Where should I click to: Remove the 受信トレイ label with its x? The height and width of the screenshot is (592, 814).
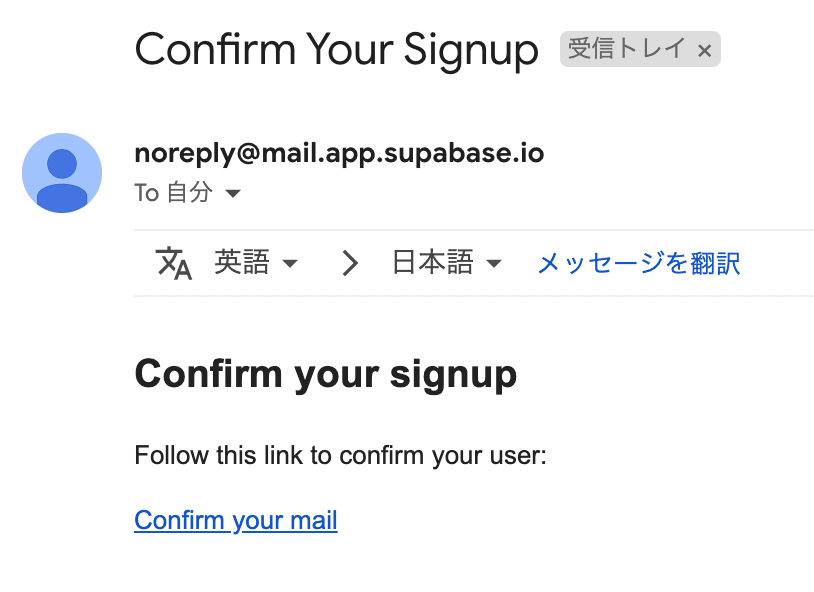704,50
